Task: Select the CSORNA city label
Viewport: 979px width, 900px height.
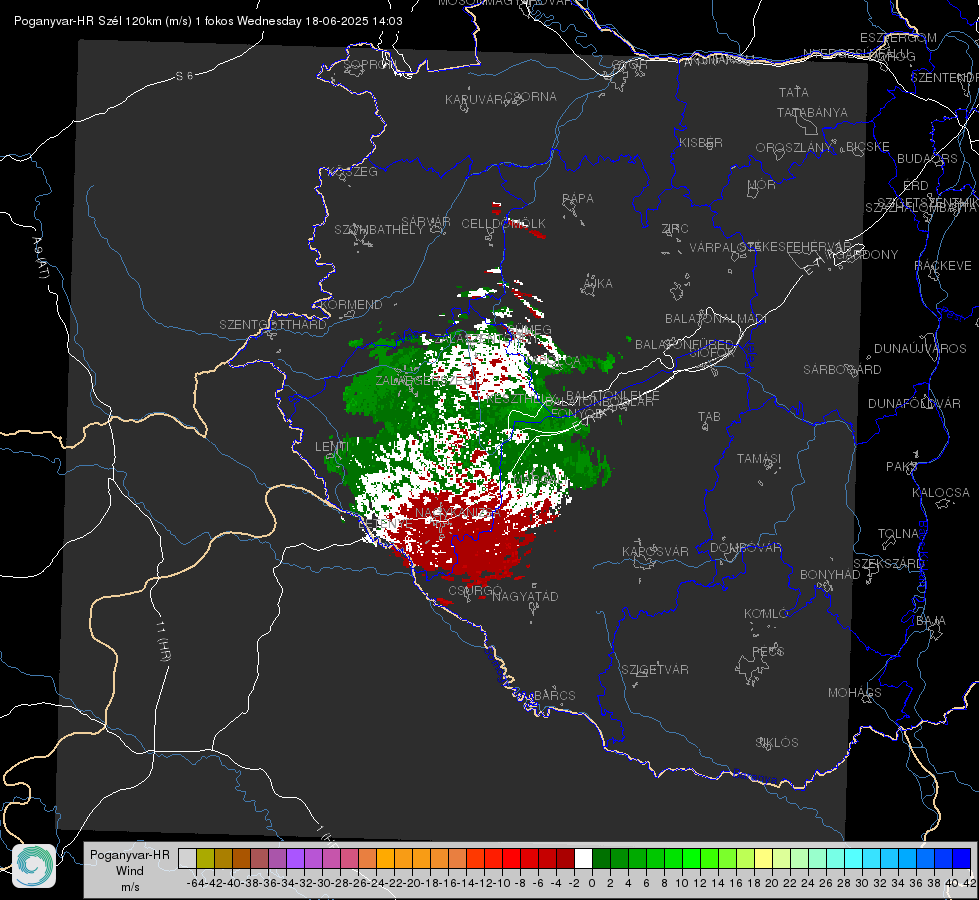Action: point(530,97)
